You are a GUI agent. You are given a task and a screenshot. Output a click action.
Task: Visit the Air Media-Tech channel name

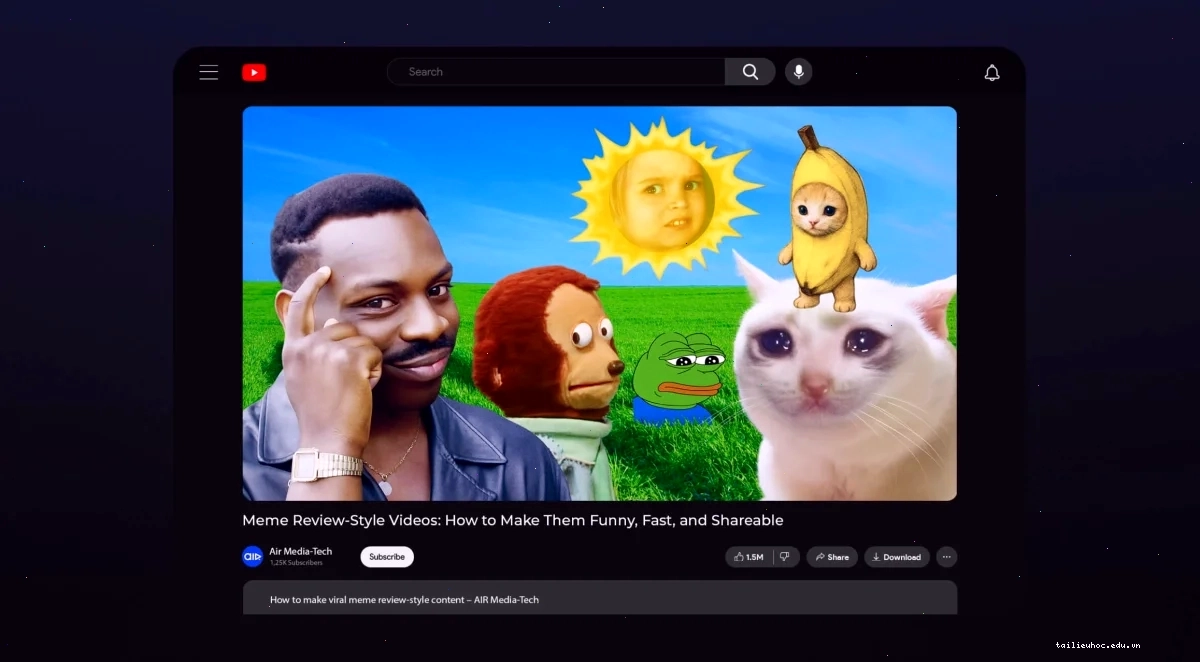(300, 551)
